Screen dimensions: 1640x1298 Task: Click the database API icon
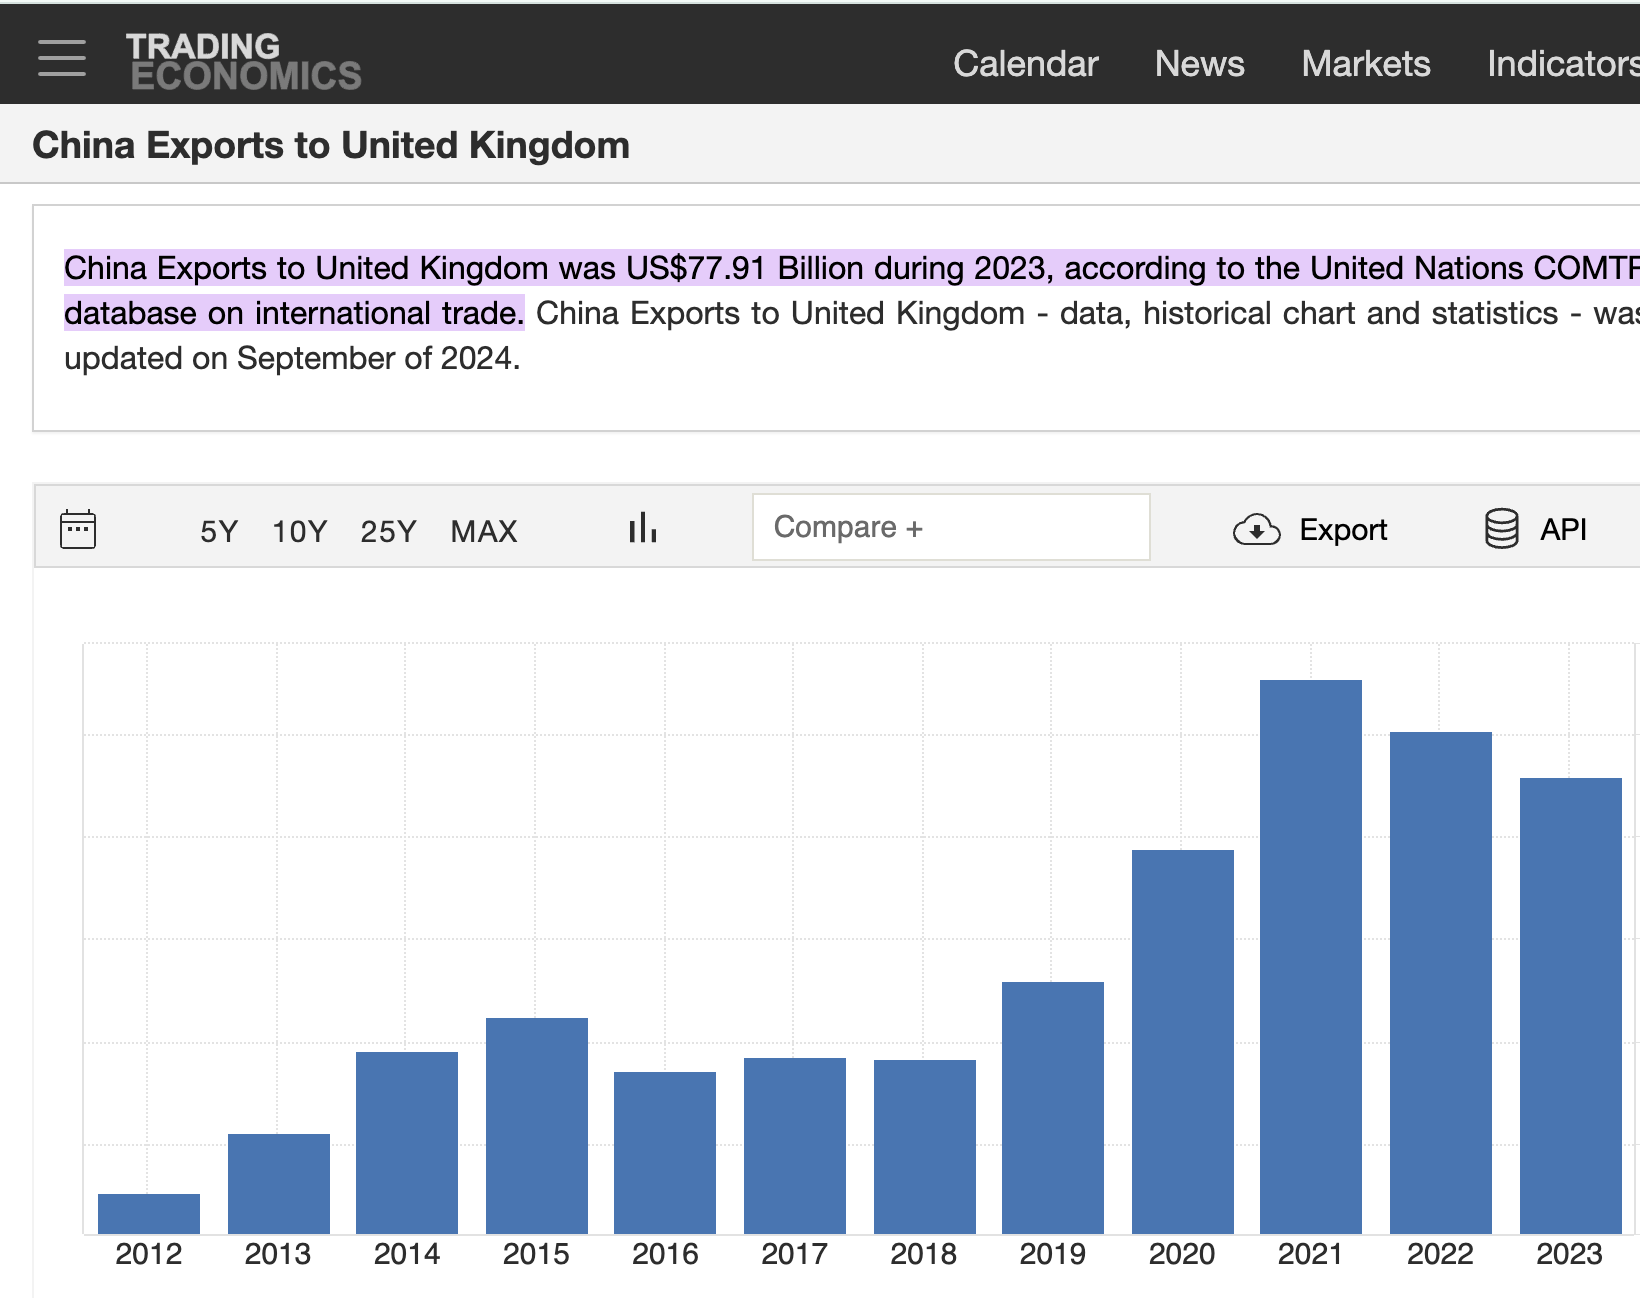tap(1501, 529)
